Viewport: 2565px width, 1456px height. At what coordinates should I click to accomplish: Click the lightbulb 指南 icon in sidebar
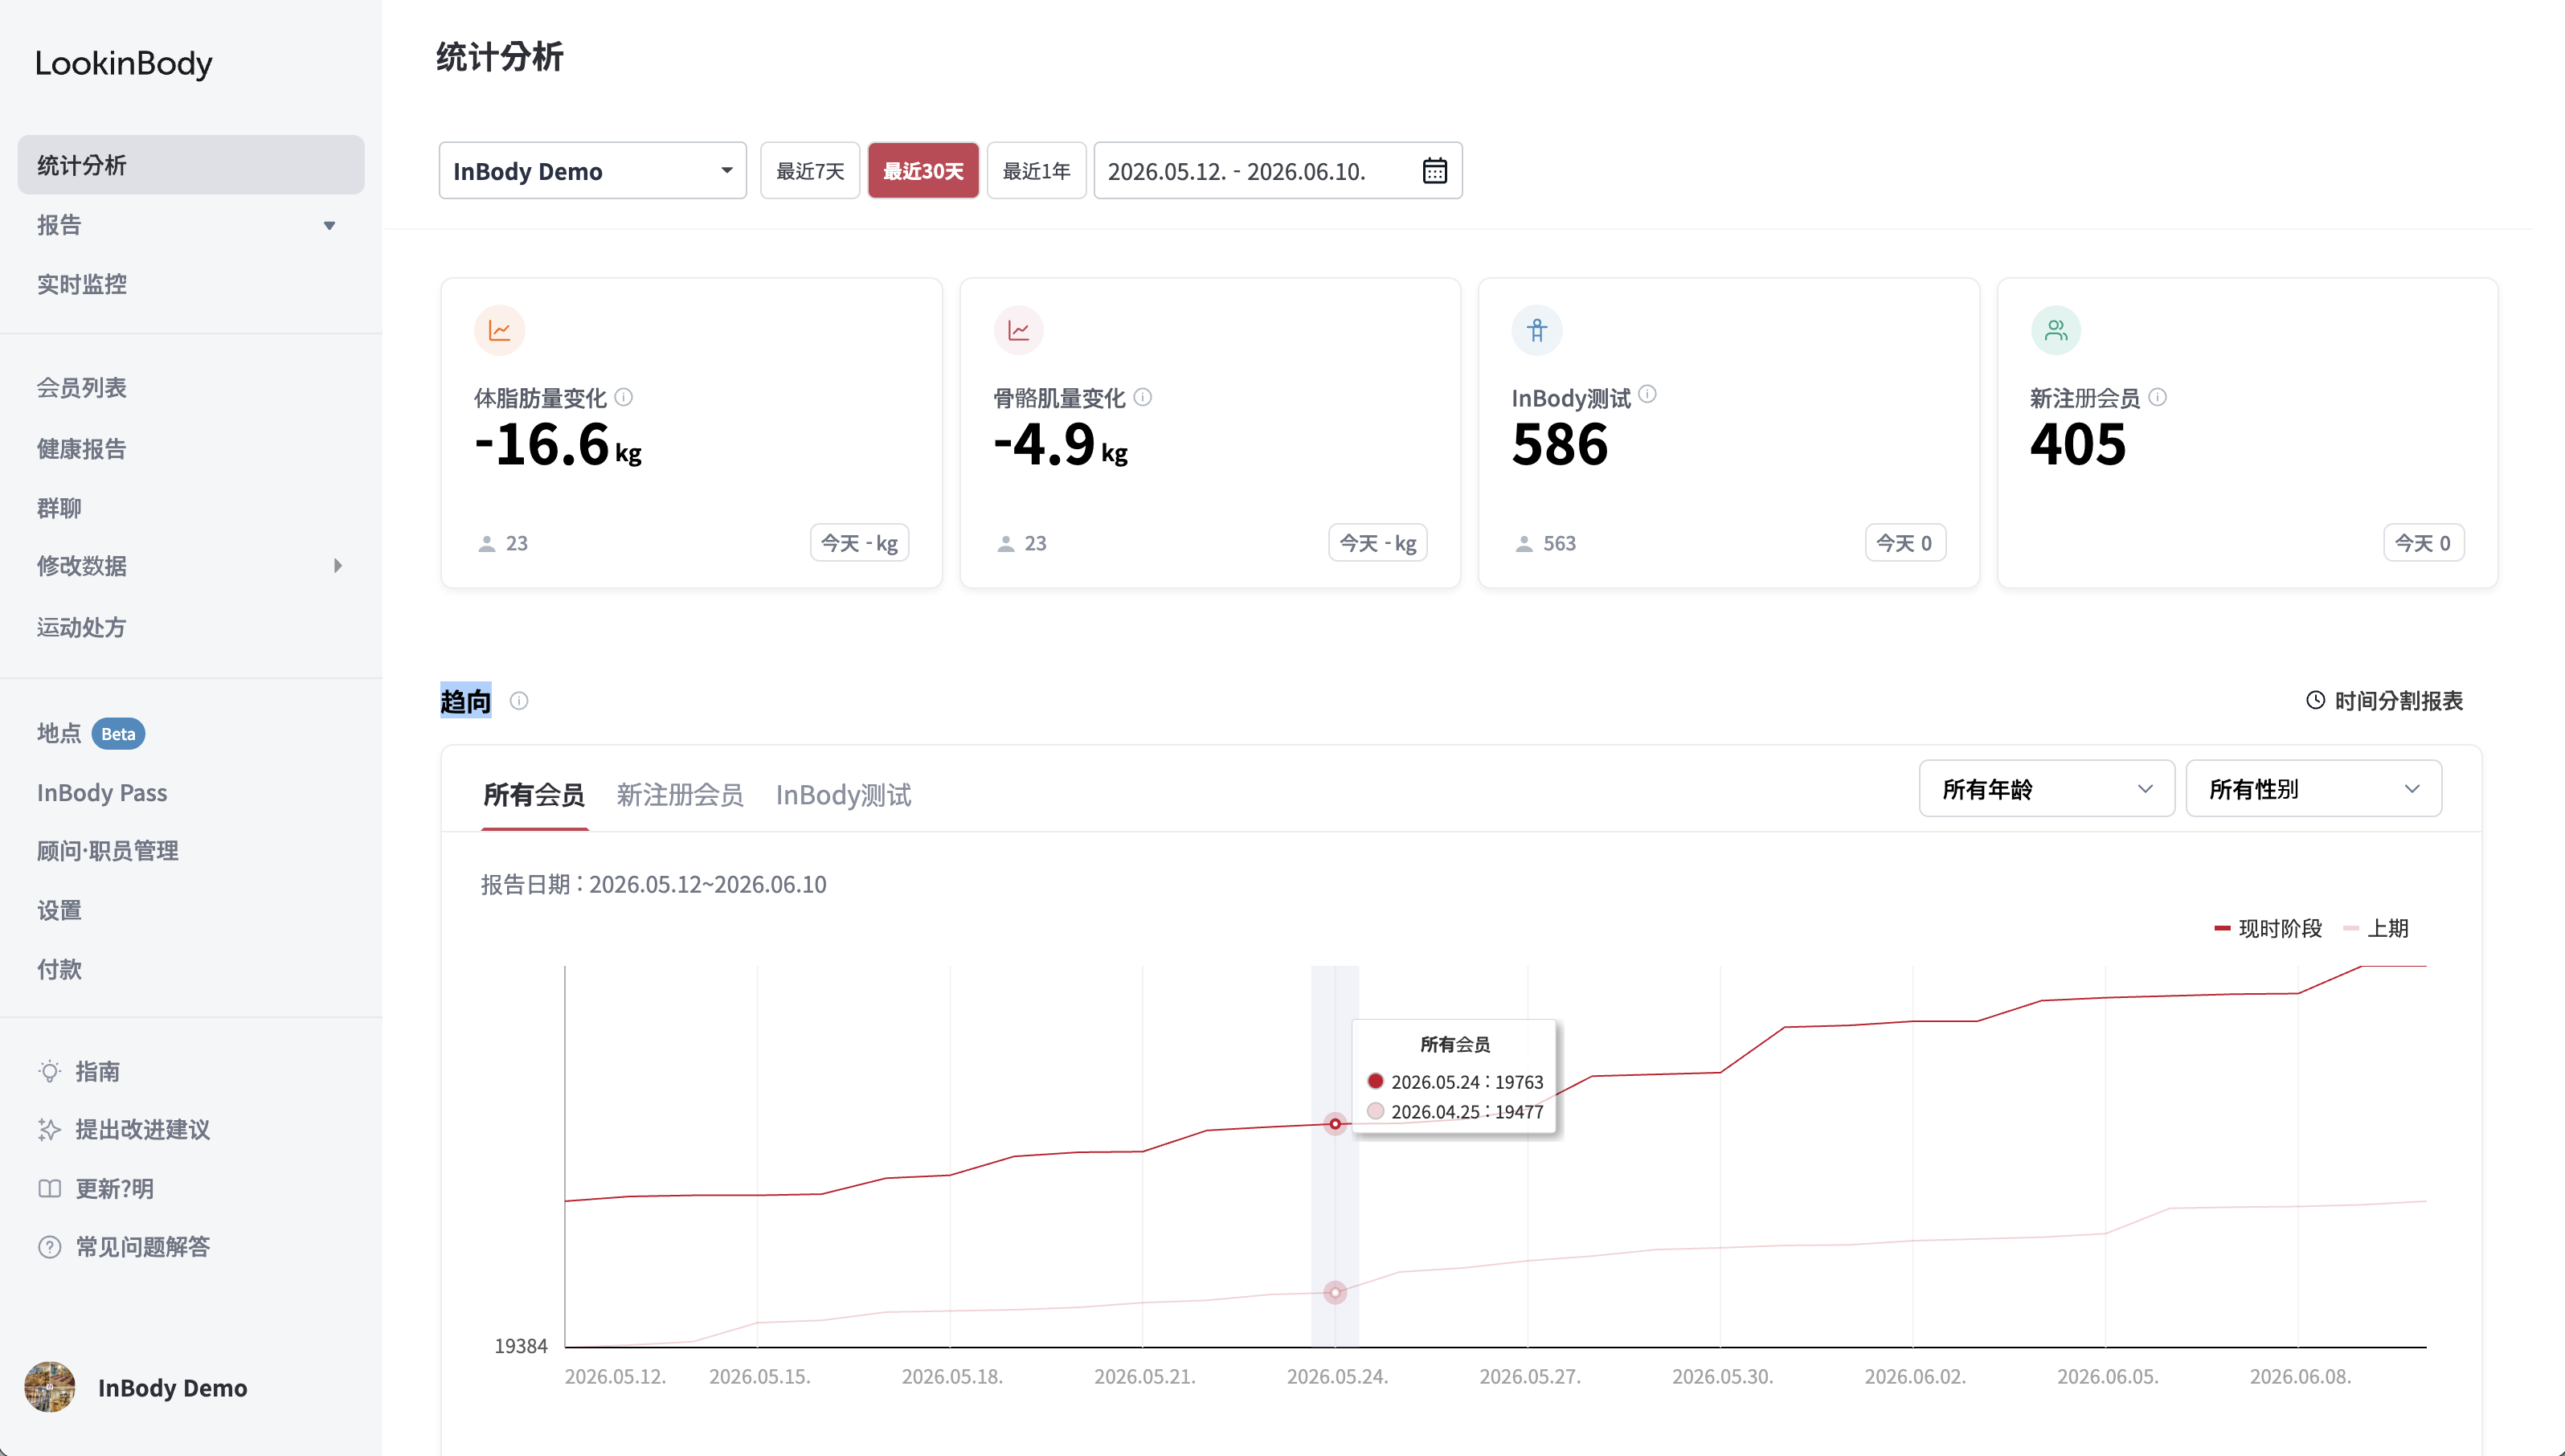tap(49, 1071)
